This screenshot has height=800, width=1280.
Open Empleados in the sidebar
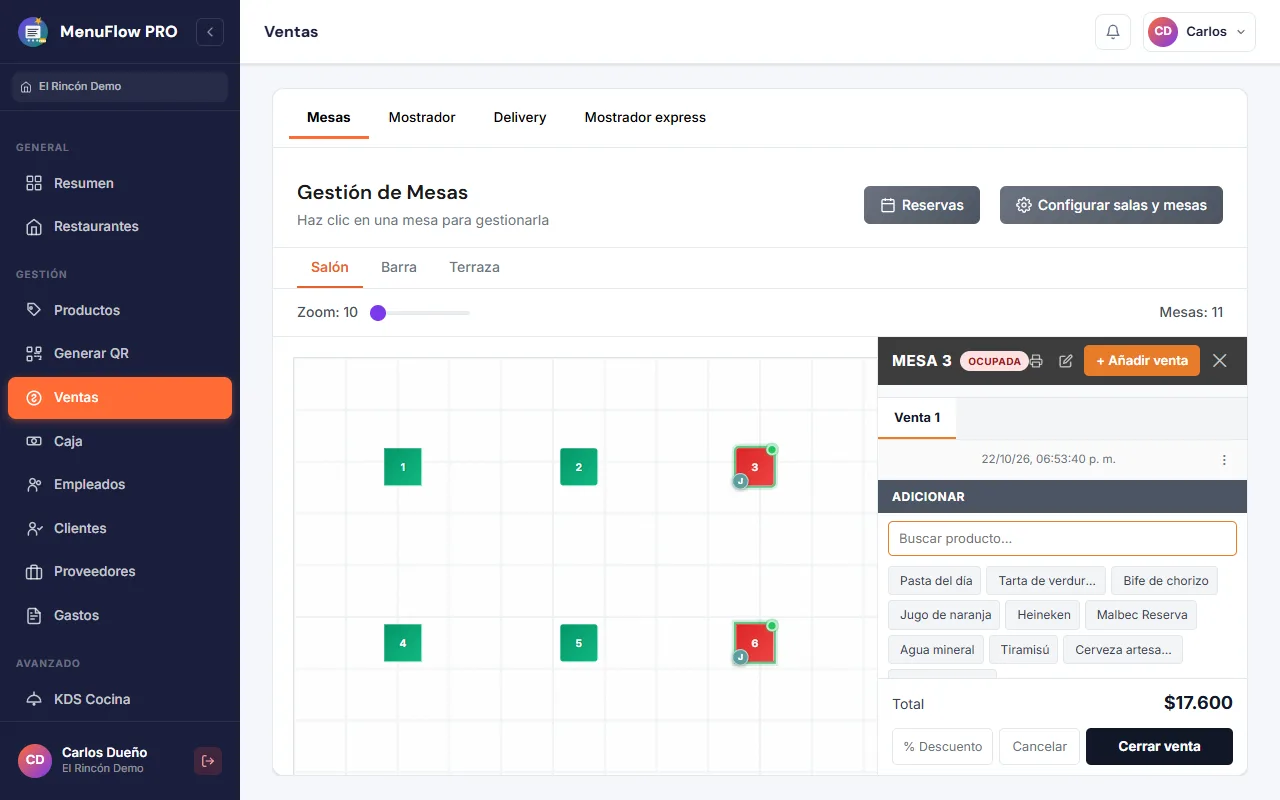tap(120, 484)
